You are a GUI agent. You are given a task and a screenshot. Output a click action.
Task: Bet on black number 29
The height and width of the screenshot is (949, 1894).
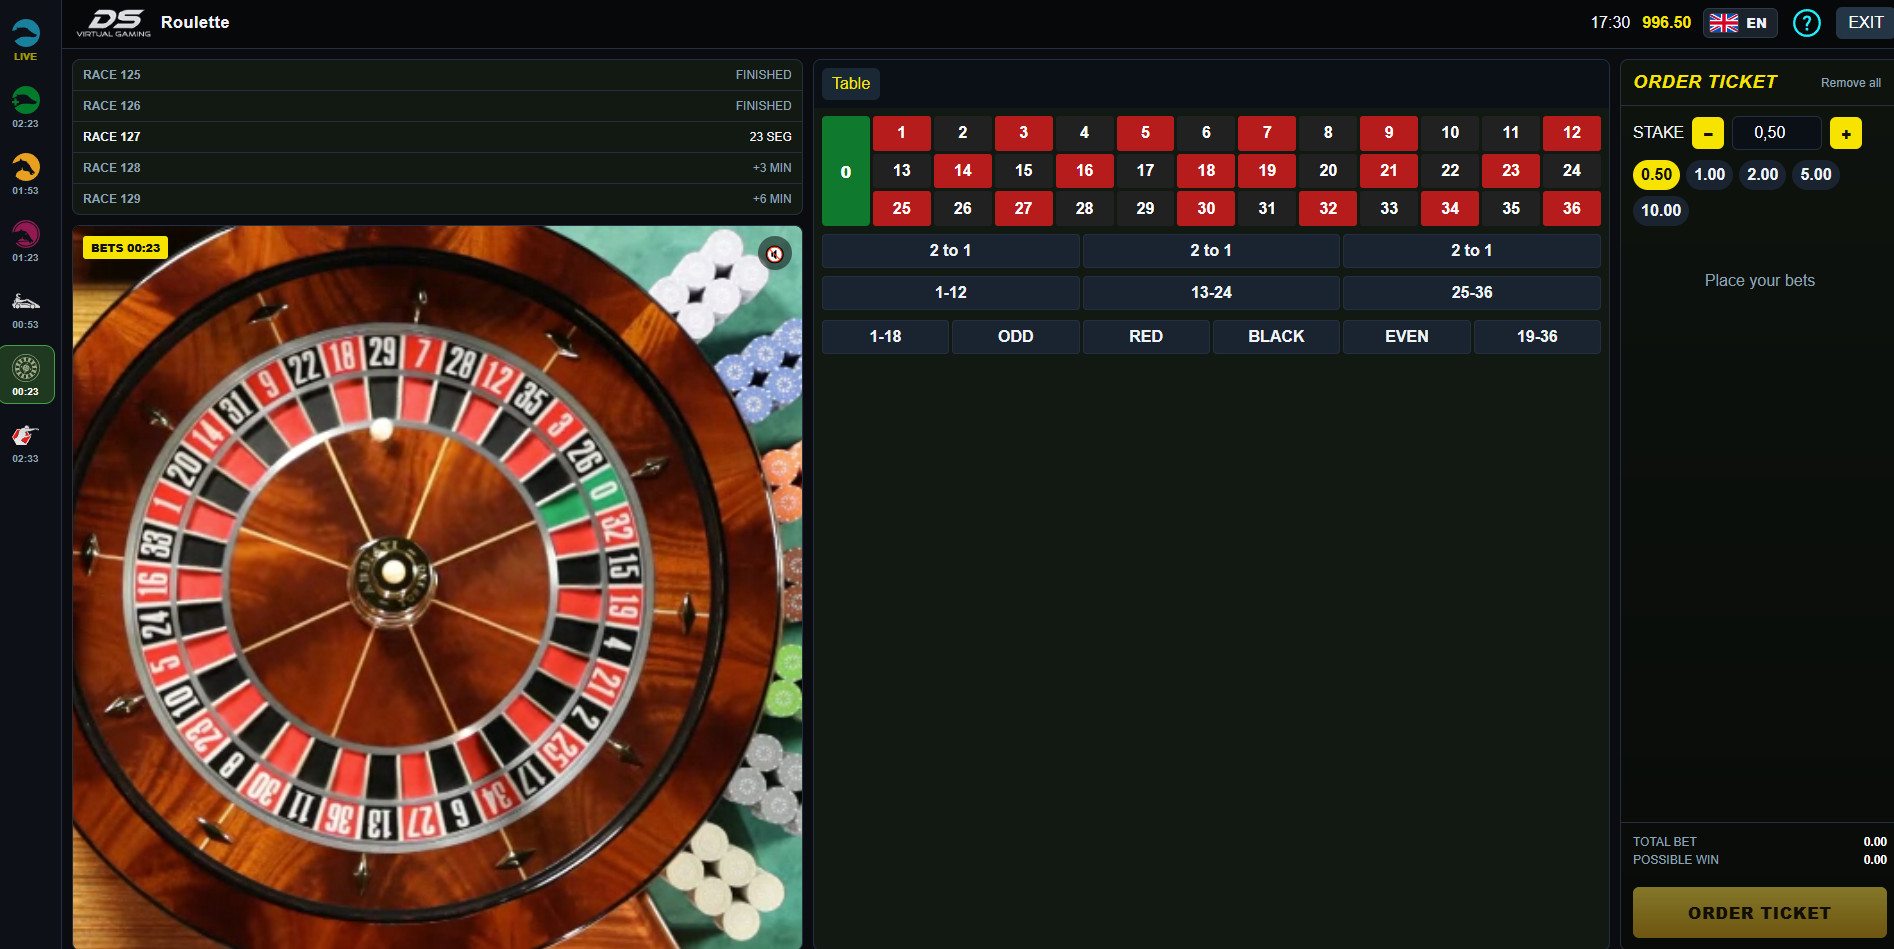click(1145, 209)
